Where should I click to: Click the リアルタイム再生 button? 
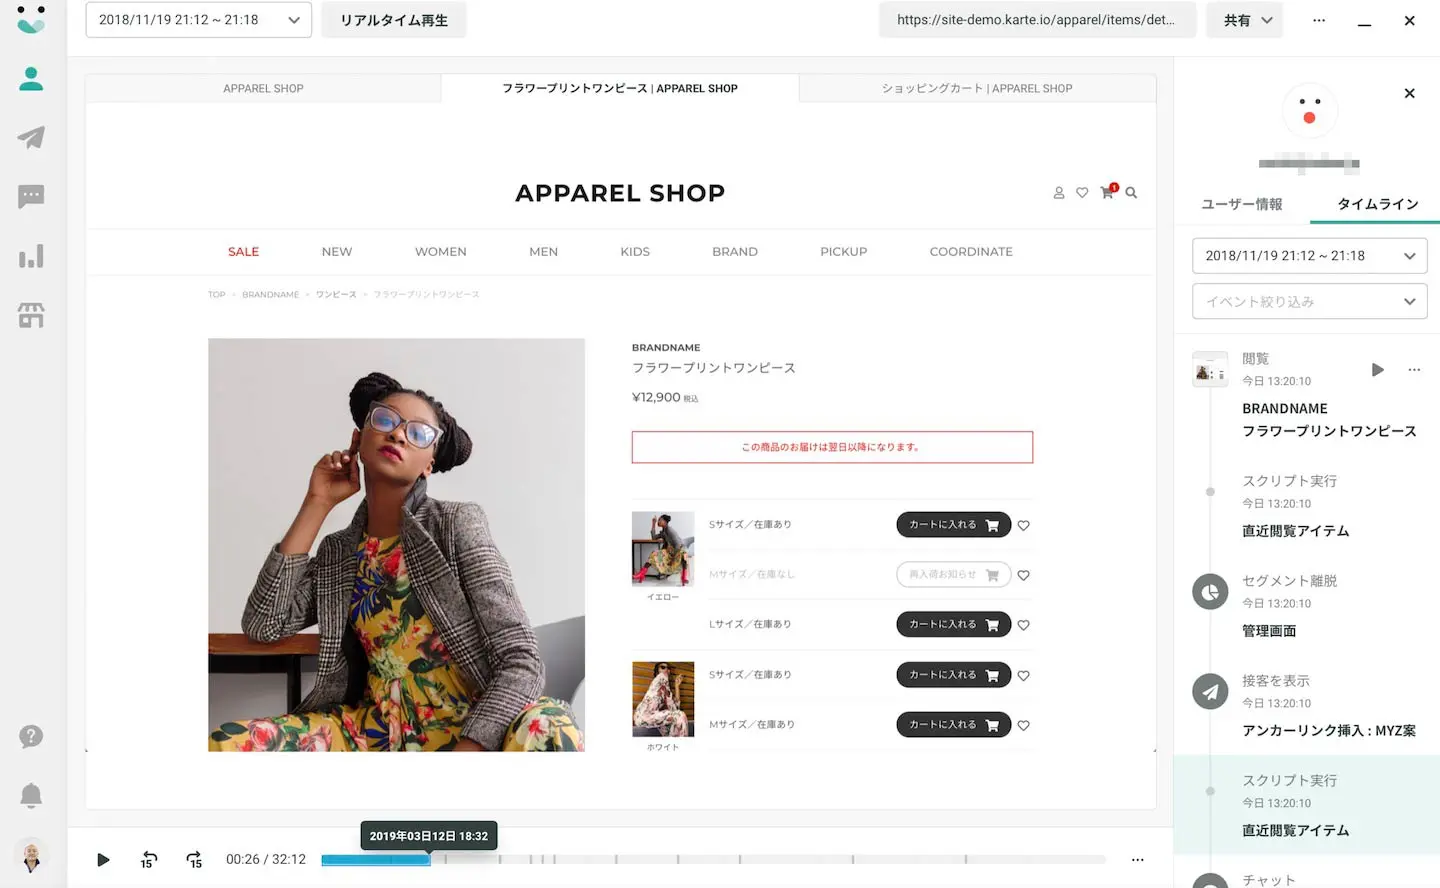(x=394, y=20)
